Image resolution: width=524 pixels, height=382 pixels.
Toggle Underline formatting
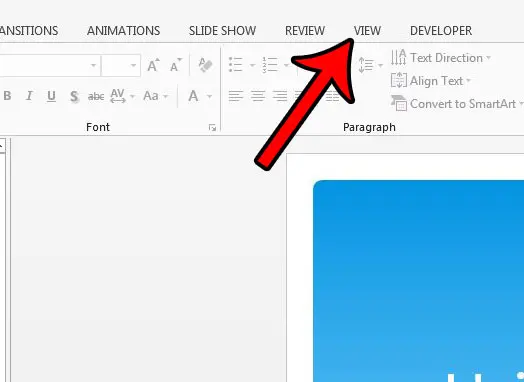pos(51,96)
